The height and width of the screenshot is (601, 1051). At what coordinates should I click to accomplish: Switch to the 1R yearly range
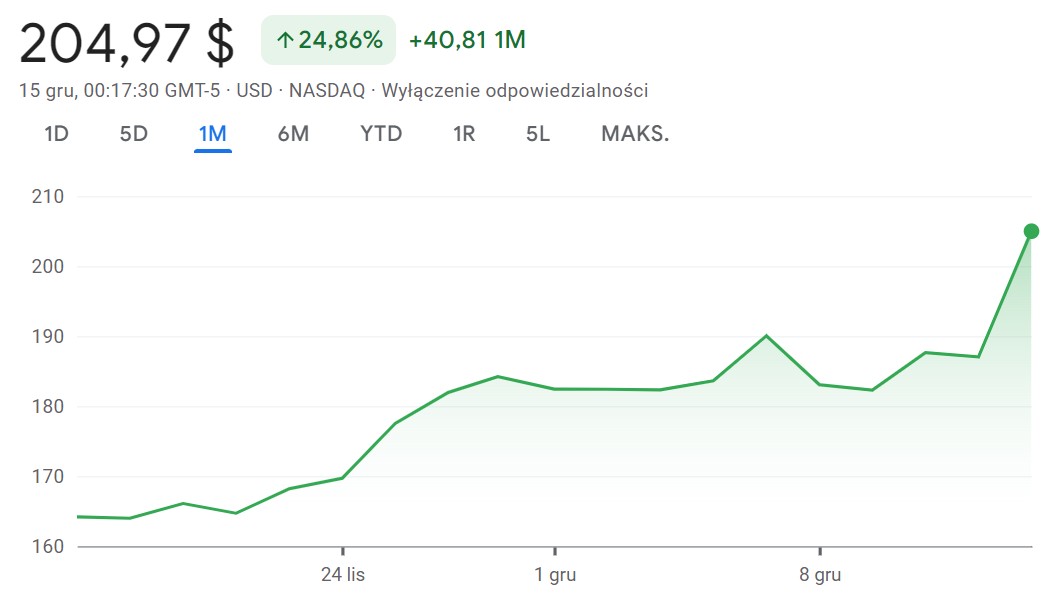pyautogui.click(x=463, y=134)
